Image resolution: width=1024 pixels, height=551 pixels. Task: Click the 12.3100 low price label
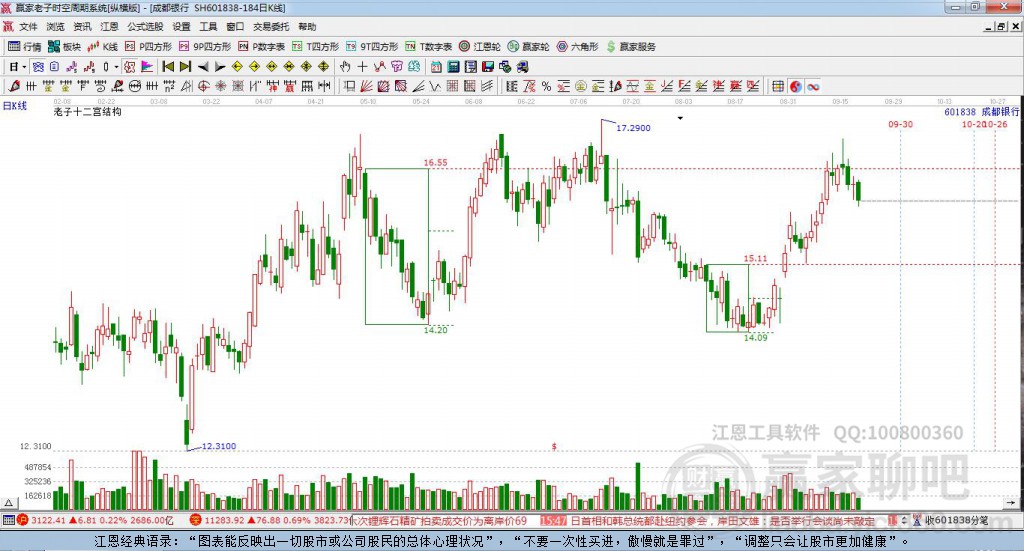point(219,446)
